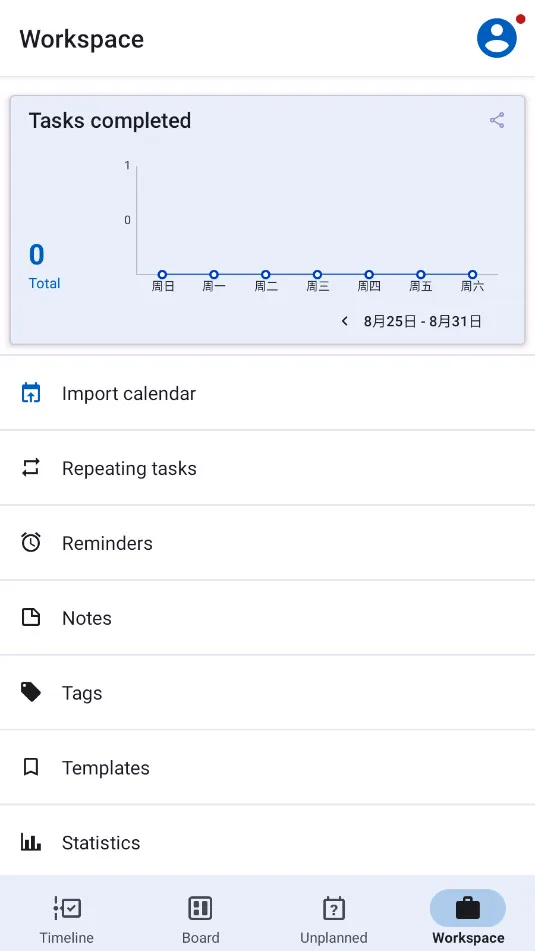
Task: Switch to the Timeline tab
Action: pos(67,918)
